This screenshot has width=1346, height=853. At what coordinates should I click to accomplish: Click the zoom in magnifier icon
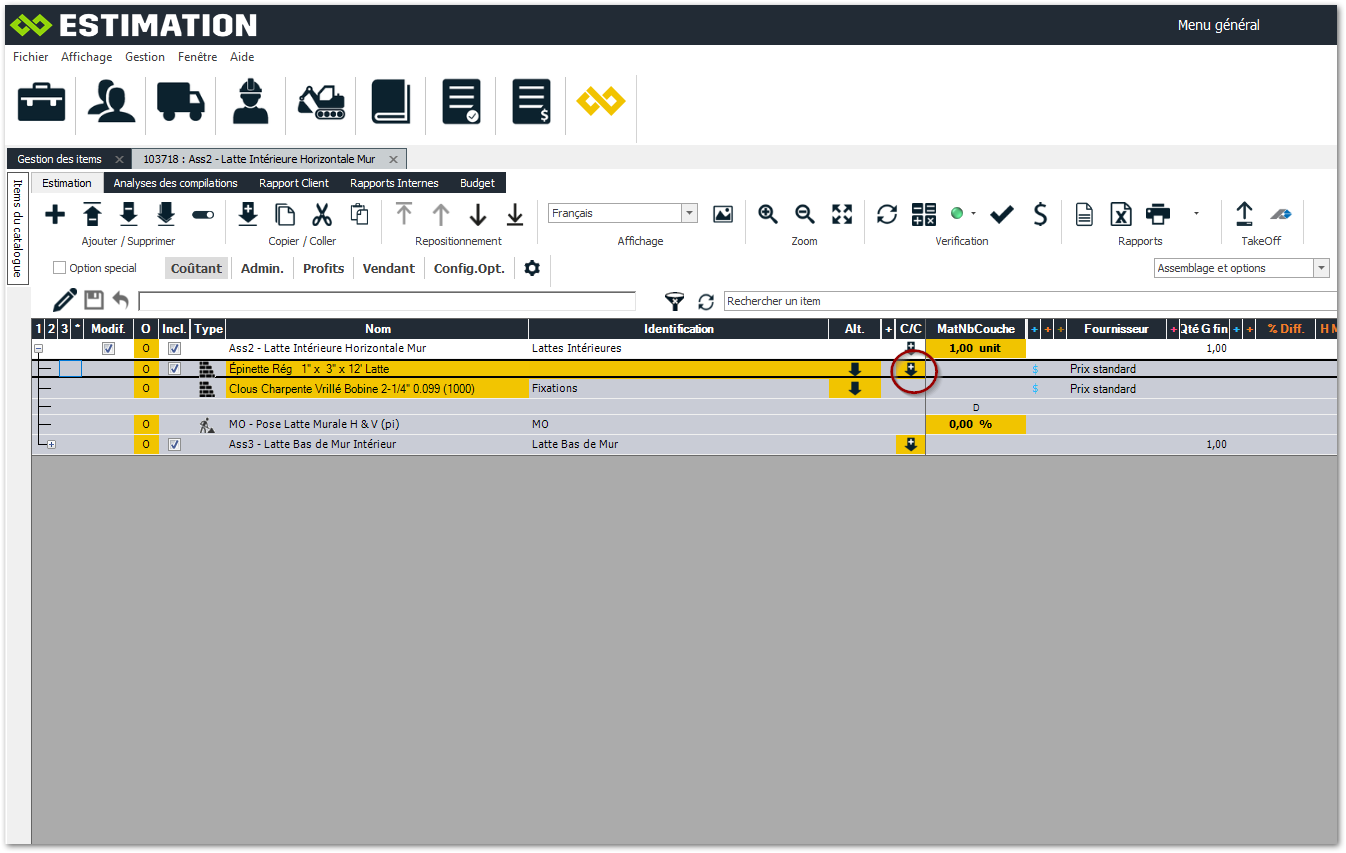coord(768,214)
